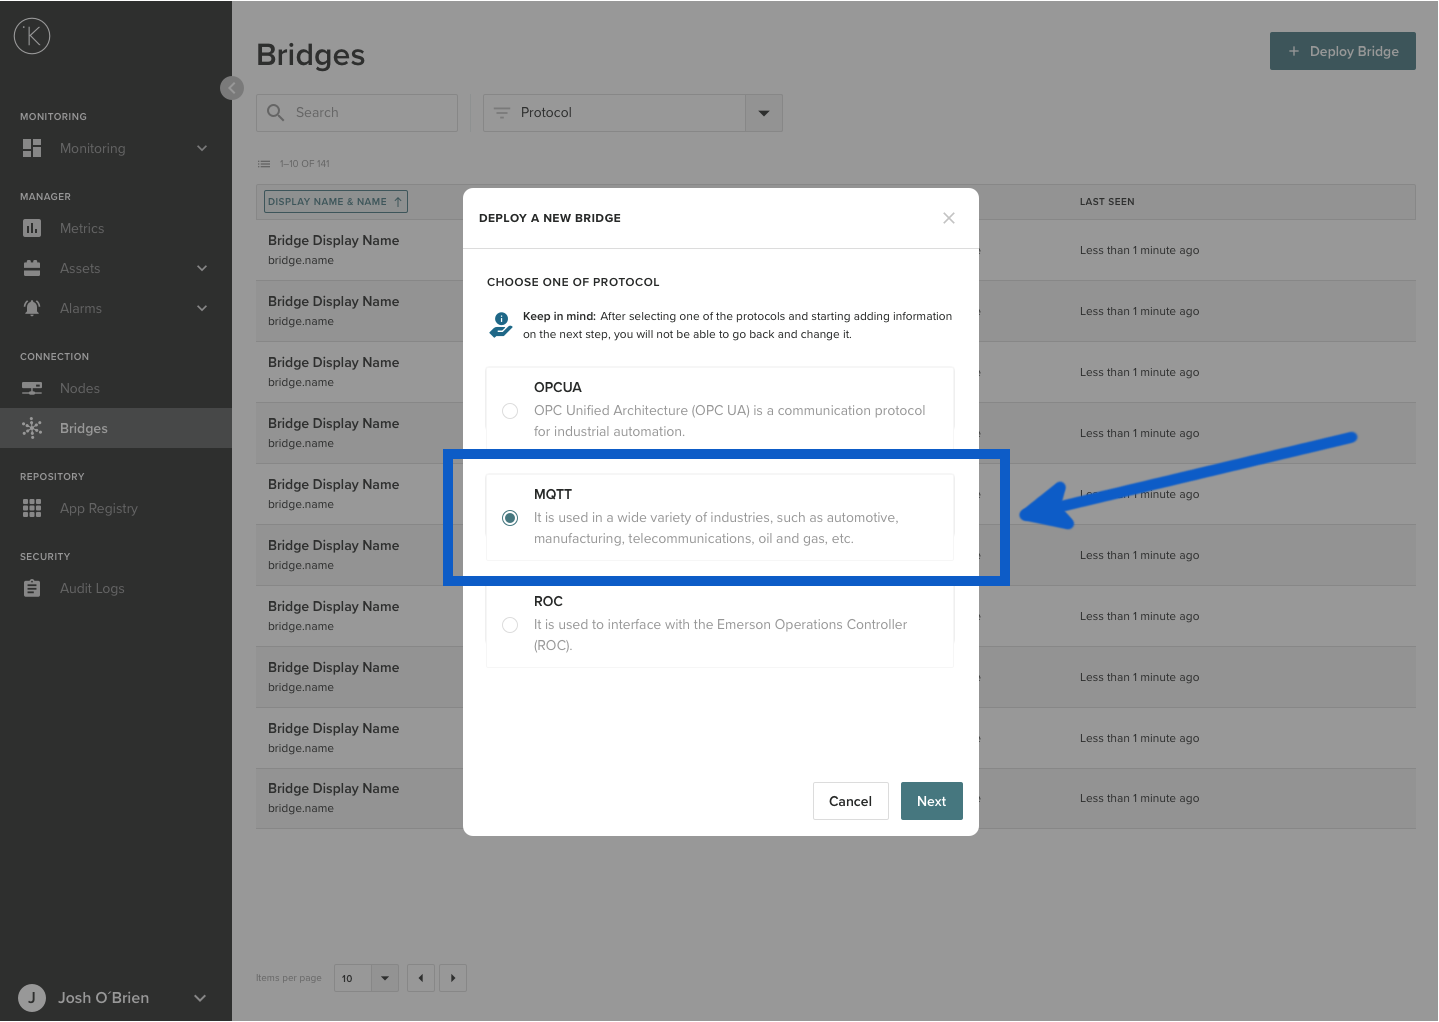Click the Cancel button
Image resolution: width=1439 pixels, height=1022 pixels.
[850, 801]
